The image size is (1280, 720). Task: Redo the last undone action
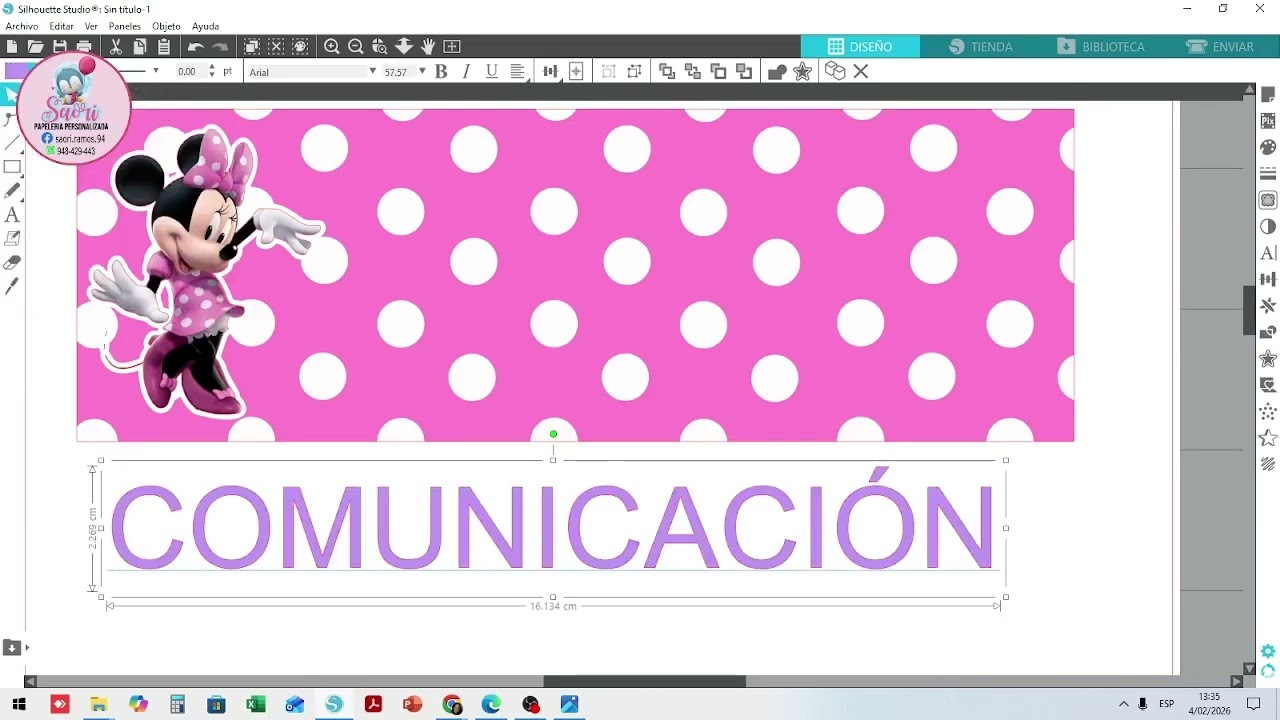(x=220, y=46)
